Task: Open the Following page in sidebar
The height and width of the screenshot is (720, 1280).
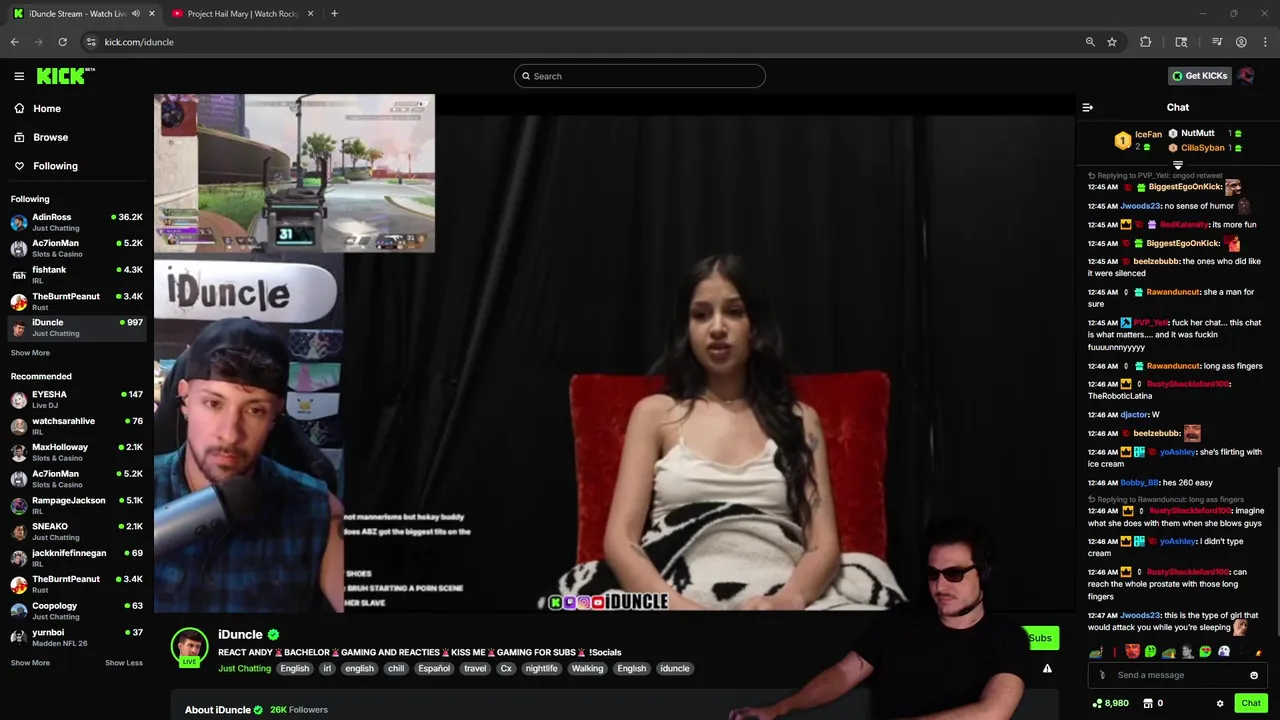Action: (x=55, y=166)
